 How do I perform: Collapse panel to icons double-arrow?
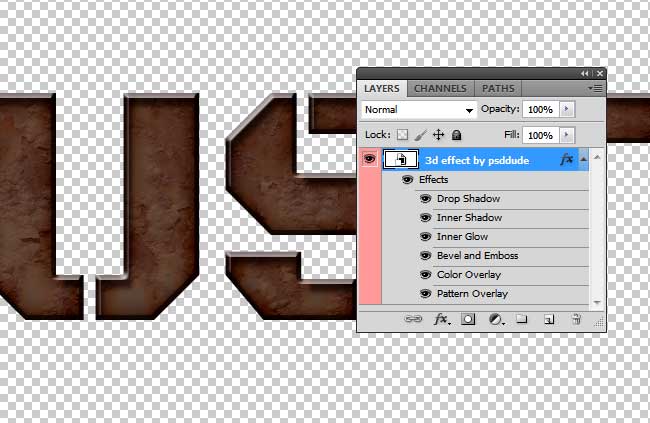(585, 73)
